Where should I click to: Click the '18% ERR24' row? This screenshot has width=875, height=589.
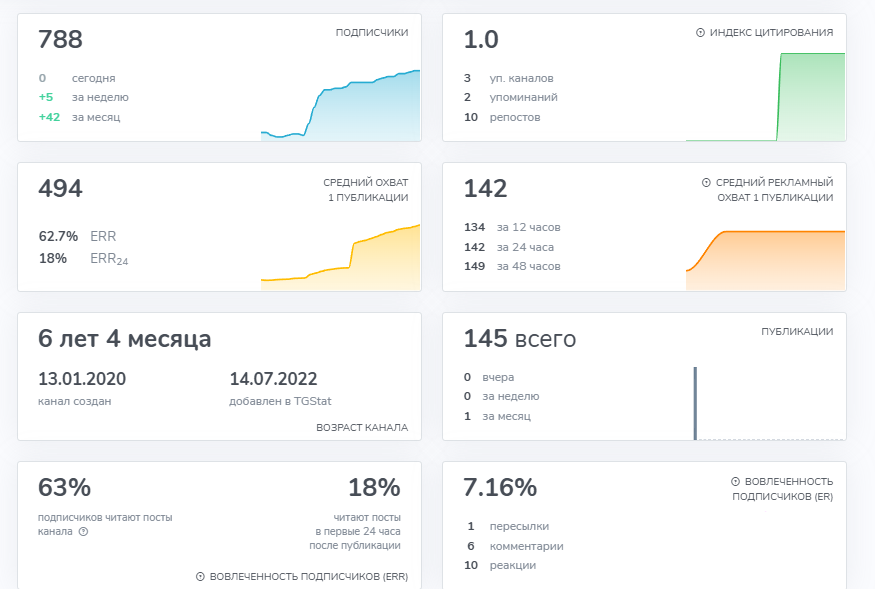pyautogui.click(x=83, y=258)
